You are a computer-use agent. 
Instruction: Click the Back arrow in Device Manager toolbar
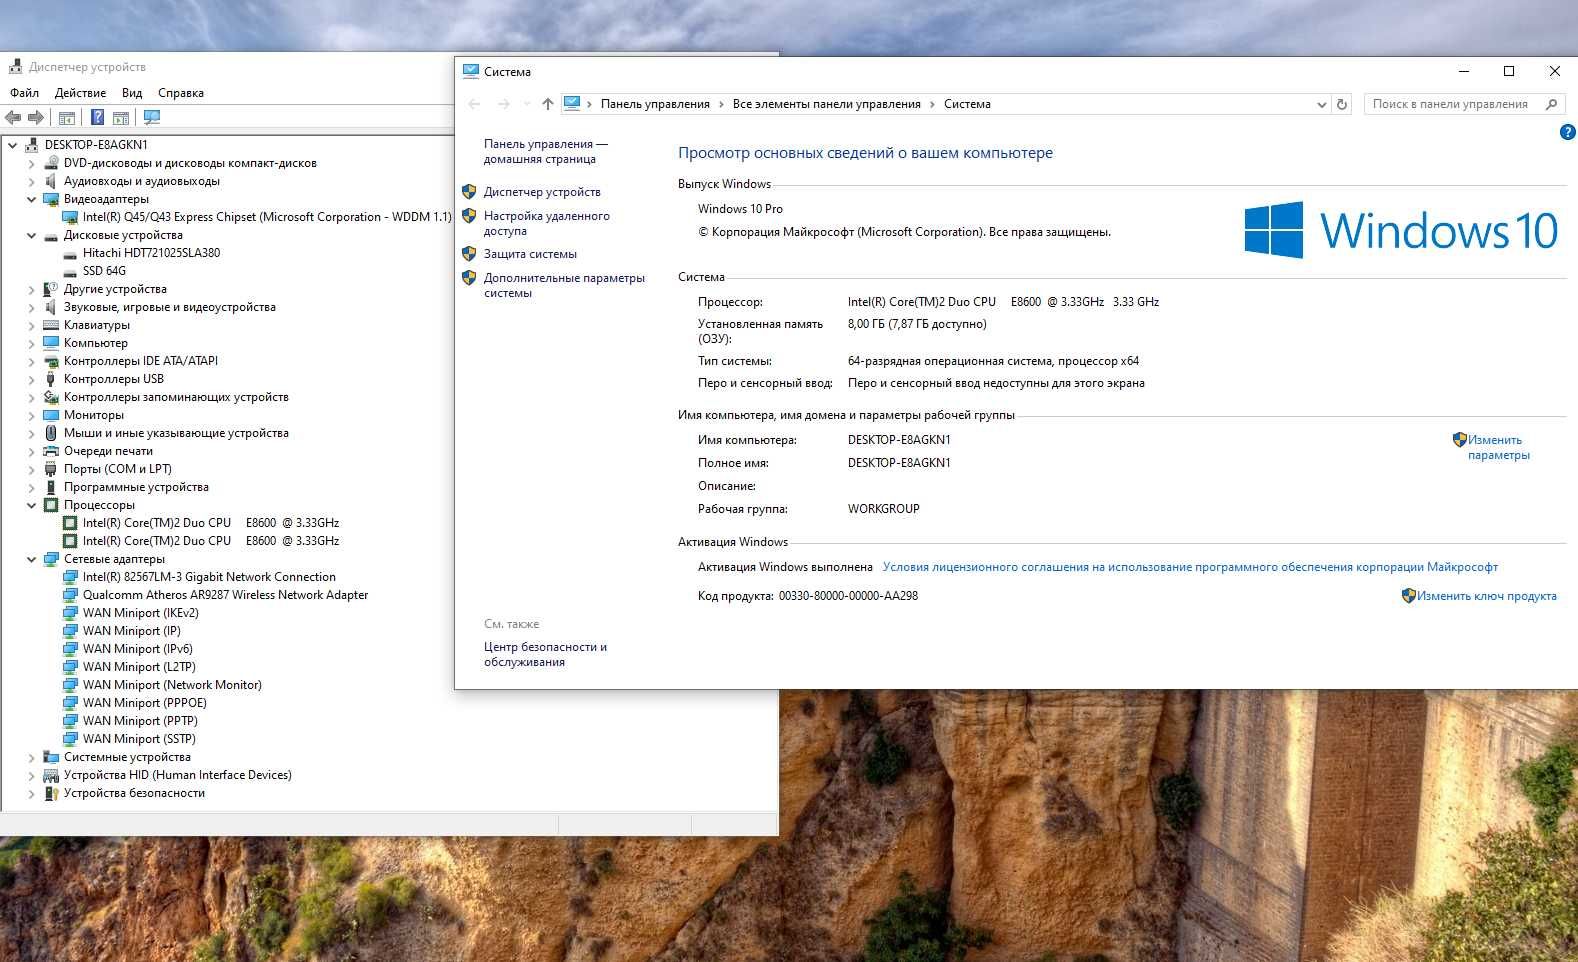(13, 117)
